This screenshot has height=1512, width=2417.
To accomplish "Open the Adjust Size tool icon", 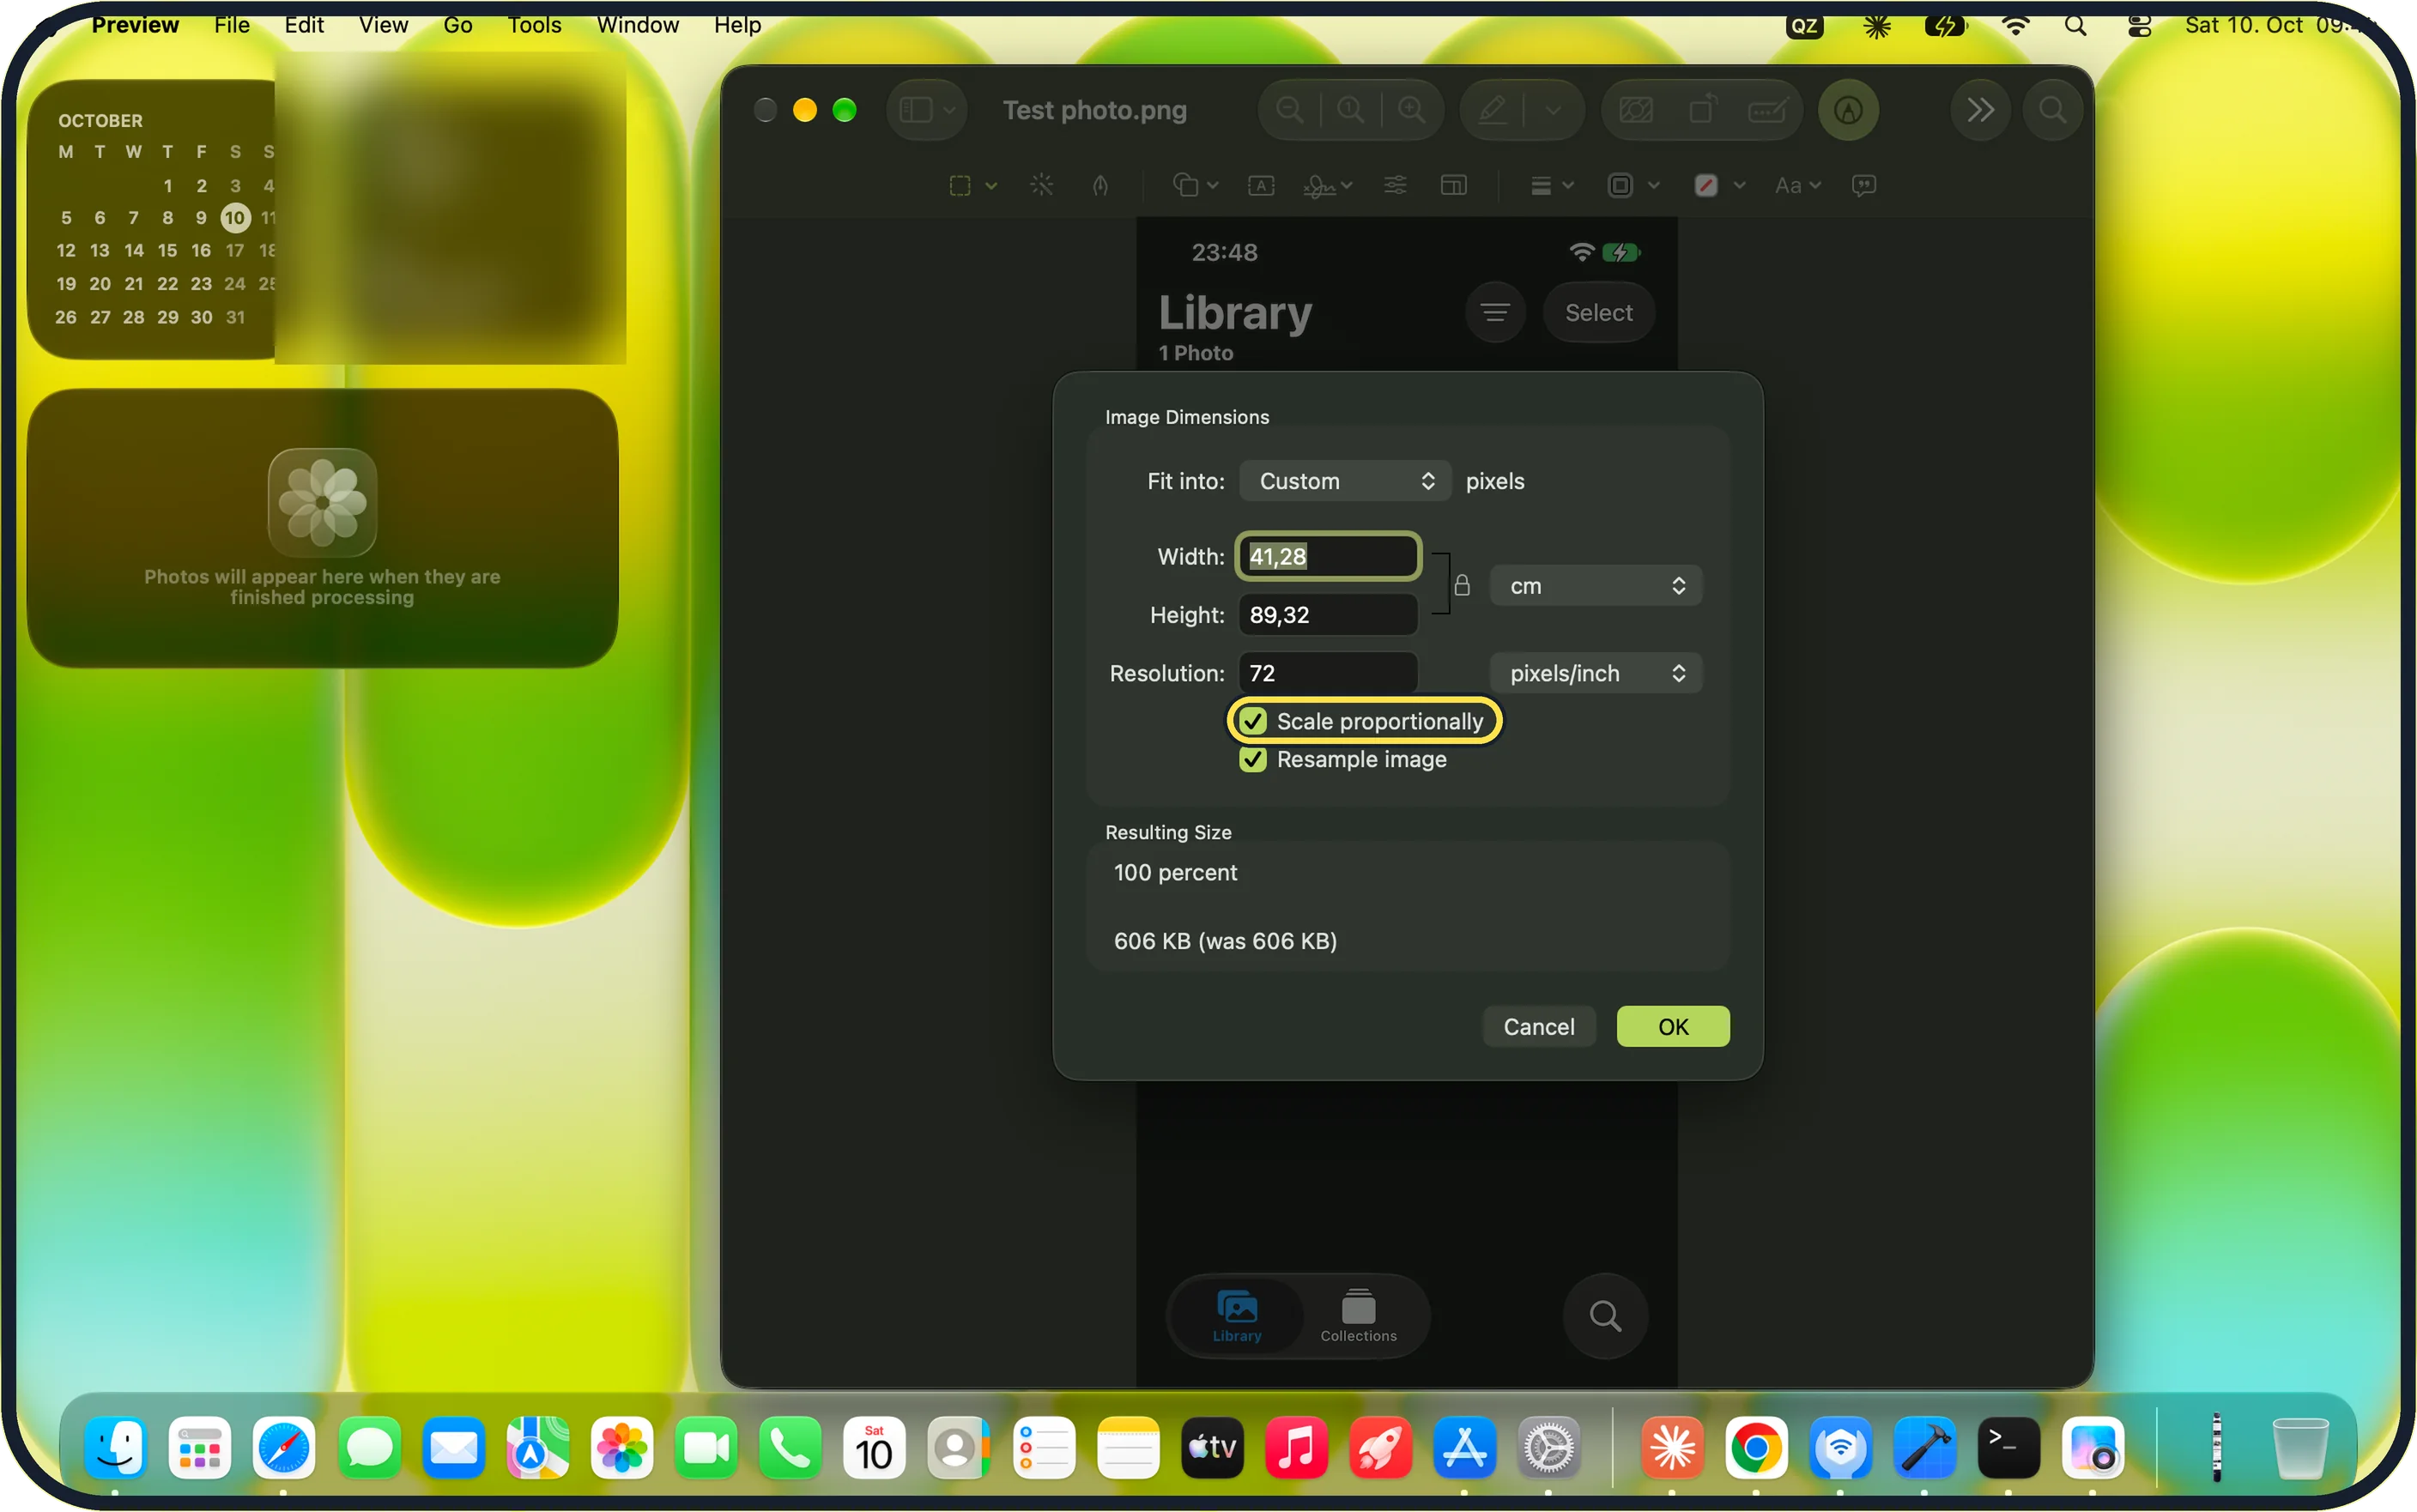I will (x=1454, y=185).
